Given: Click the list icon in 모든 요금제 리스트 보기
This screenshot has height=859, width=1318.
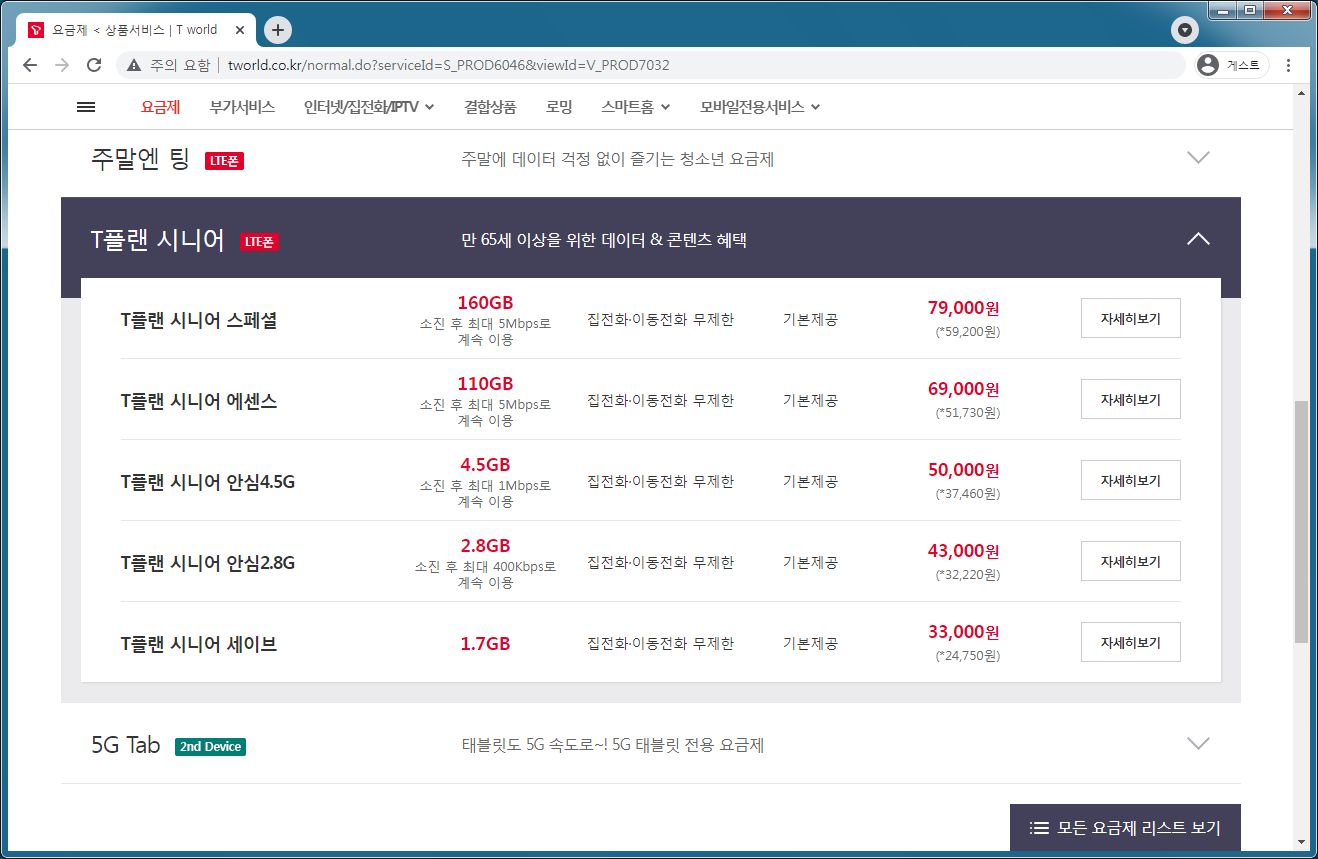Looking at the screenshot, I should coord(1040,828).
